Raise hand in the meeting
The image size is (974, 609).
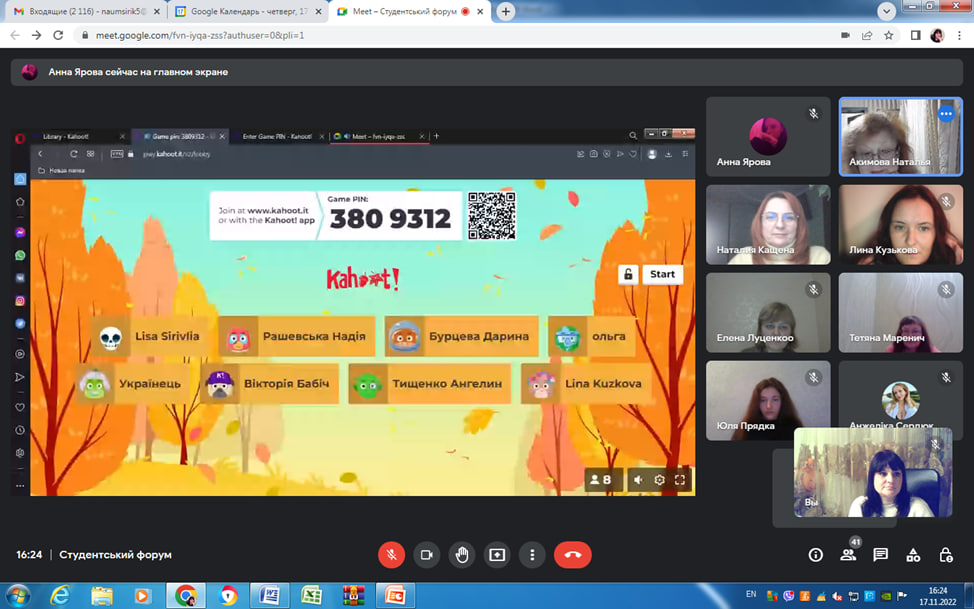pos(461,554)
